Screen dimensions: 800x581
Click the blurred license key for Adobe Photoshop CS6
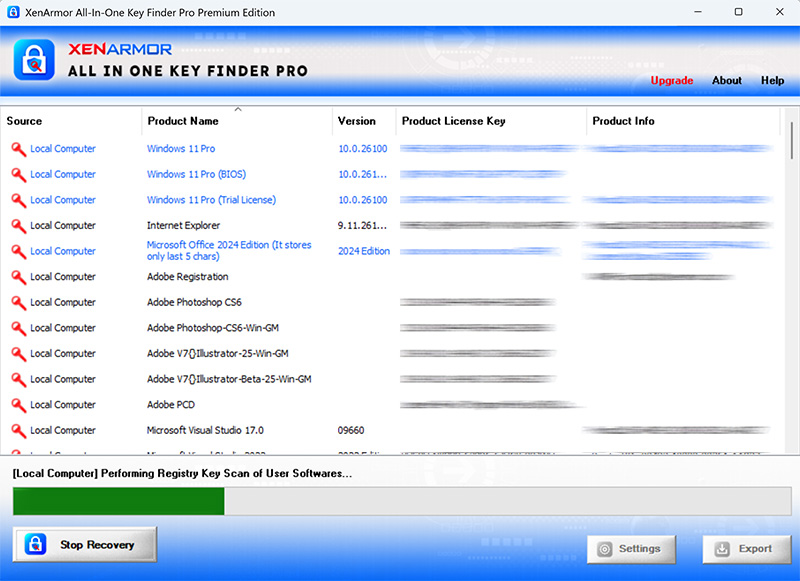click(x=478, y=302)
